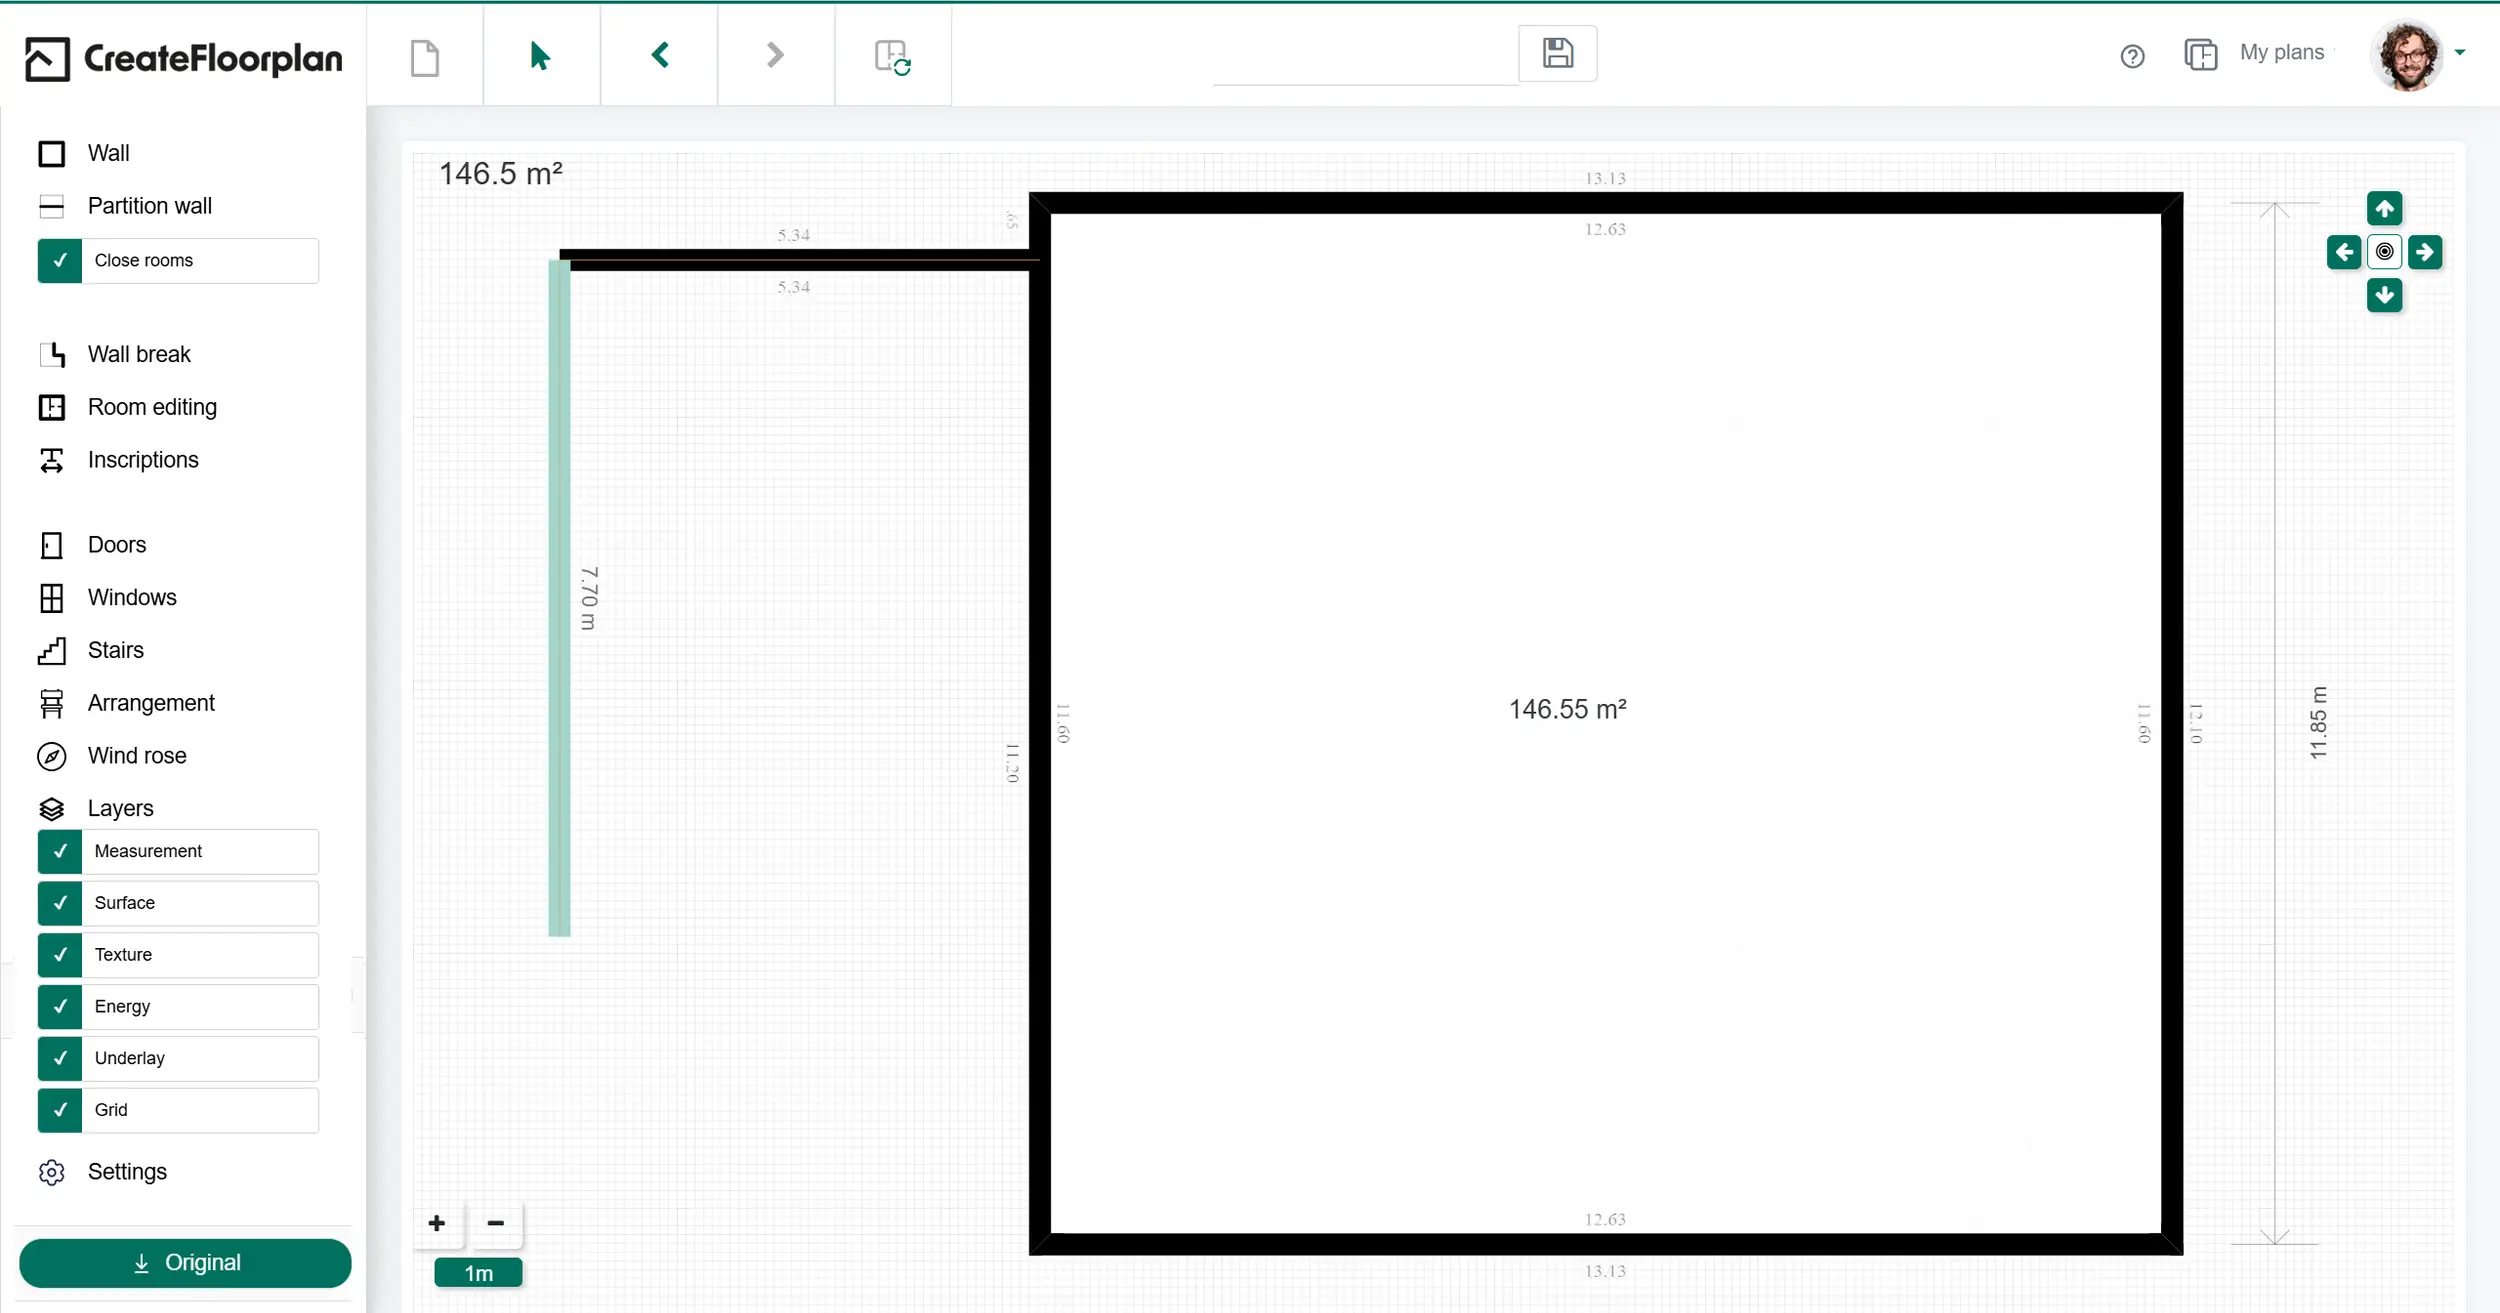The image size is (2500, 1313).
Task: Toggle the Measurement layer checkbox
Action: click(60, 851)
